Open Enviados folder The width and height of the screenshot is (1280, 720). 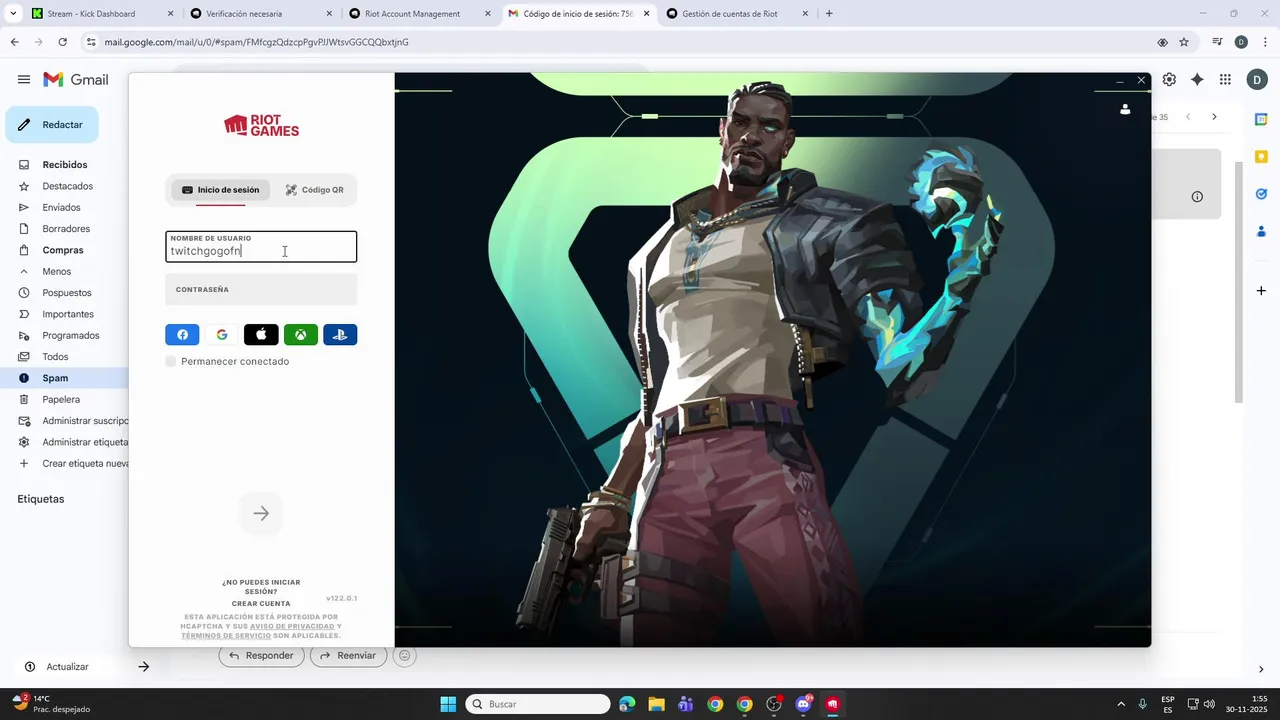pyautogui.click(x=61, y=207)
